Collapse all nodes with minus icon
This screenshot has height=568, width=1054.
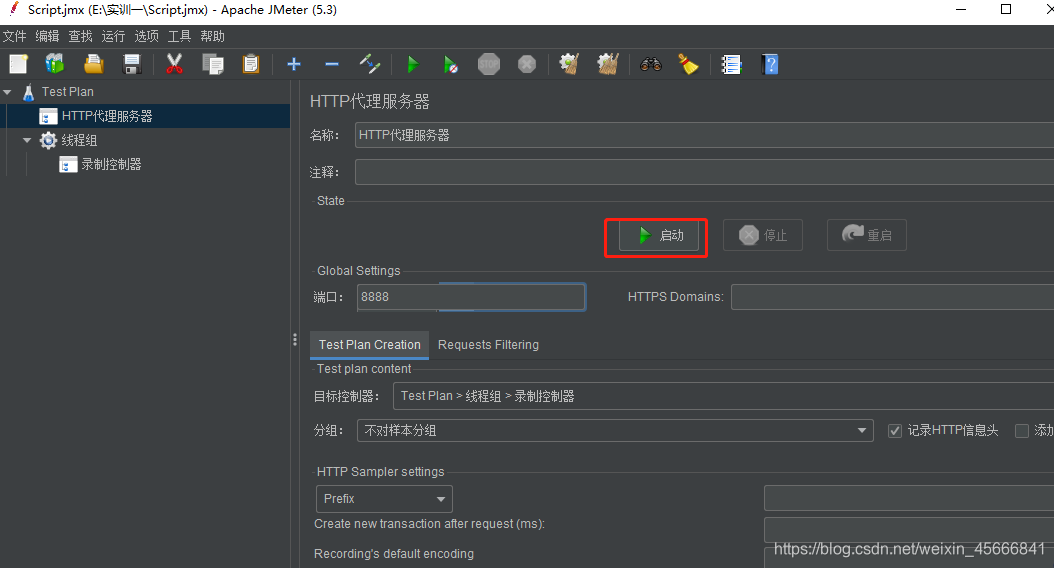[331, 65]
